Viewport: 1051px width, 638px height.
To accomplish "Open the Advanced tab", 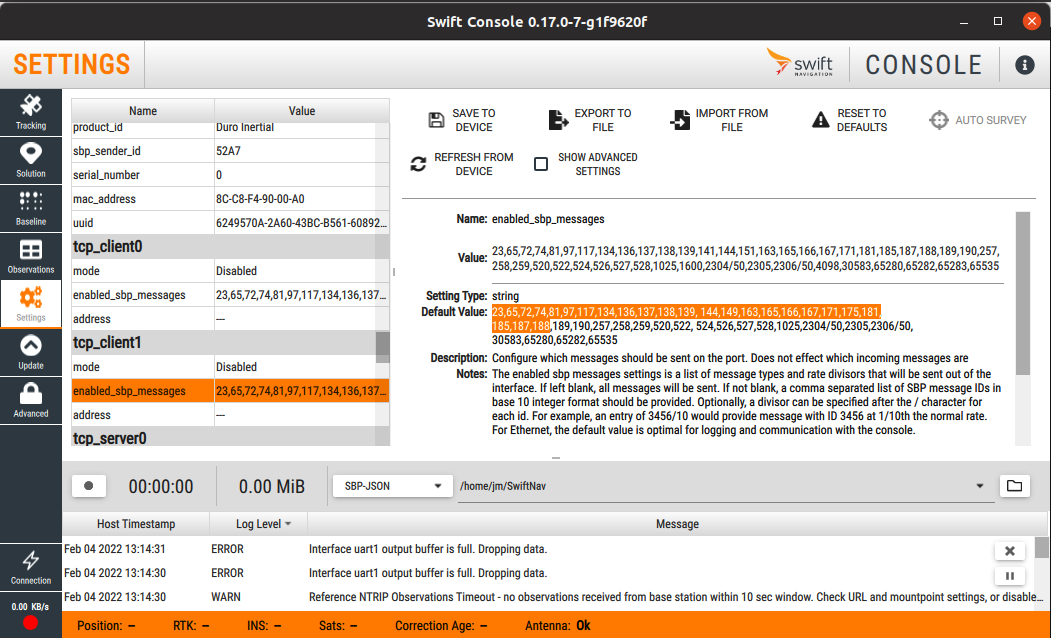I will click(x=31, y=401).
